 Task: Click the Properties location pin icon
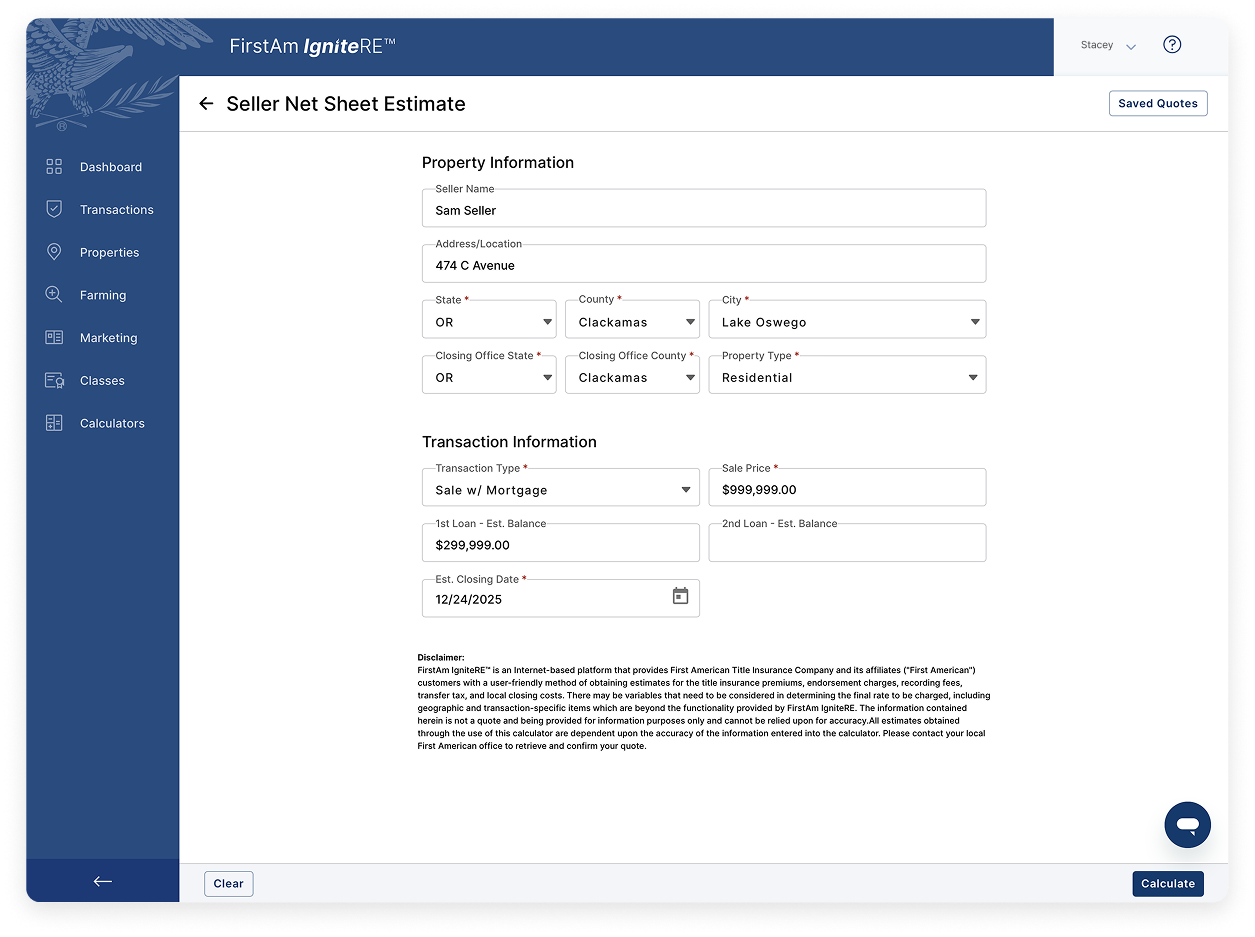54,252
